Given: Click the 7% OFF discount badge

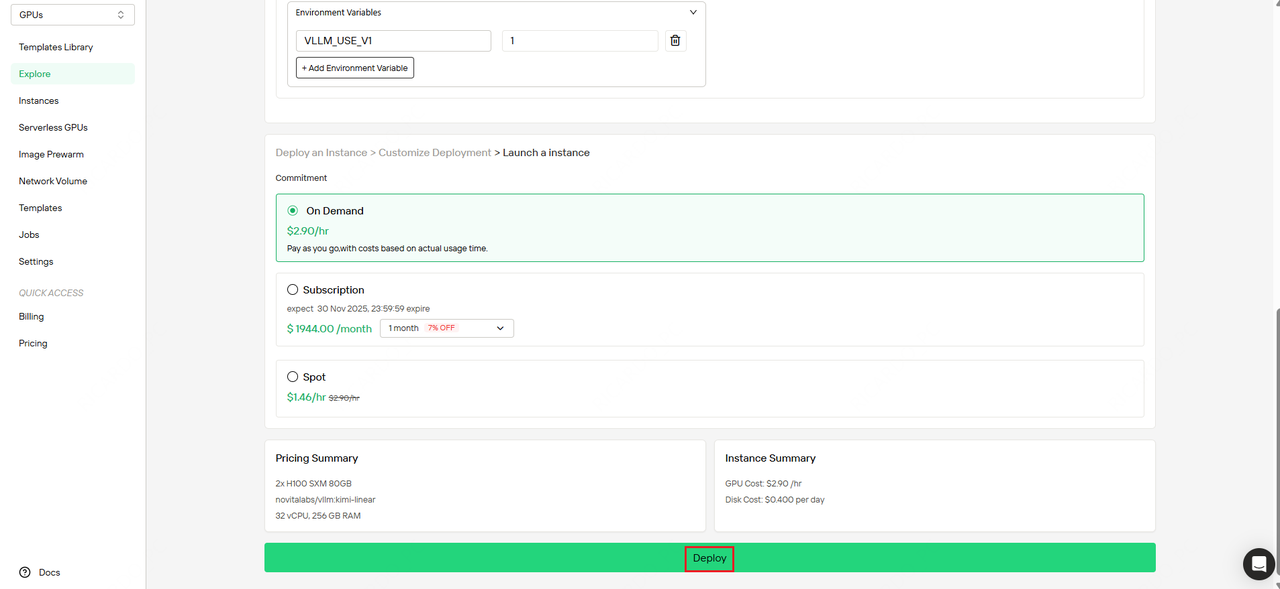Looking at the screenshot, I should [x=442, y=328].
